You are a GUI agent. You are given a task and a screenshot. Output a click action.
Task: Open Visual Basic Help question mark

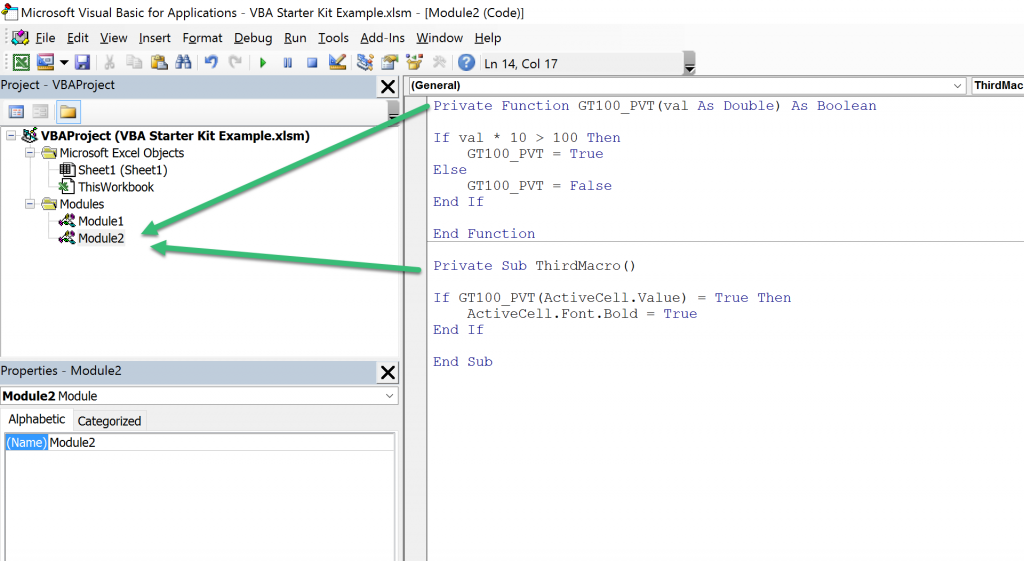[466, 63]
